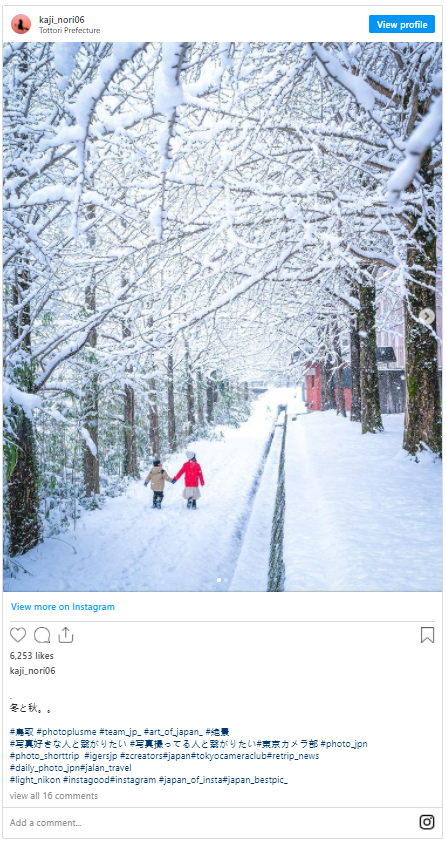
Task: Open the #light_nikon hashtag
Action: pos(35,780)
